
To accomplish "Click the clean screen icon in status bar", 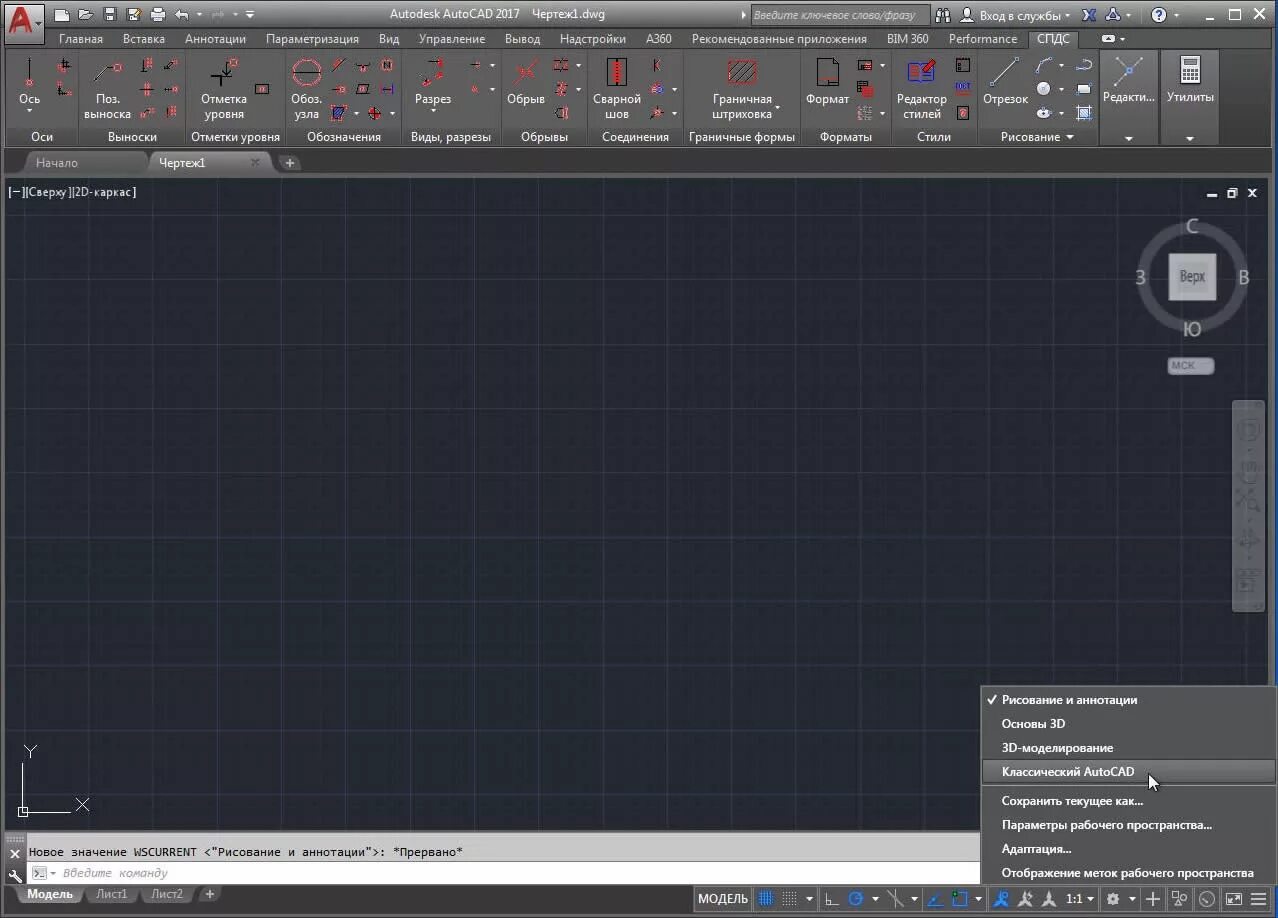I will pyautogui.click(x=1234, y=899).
